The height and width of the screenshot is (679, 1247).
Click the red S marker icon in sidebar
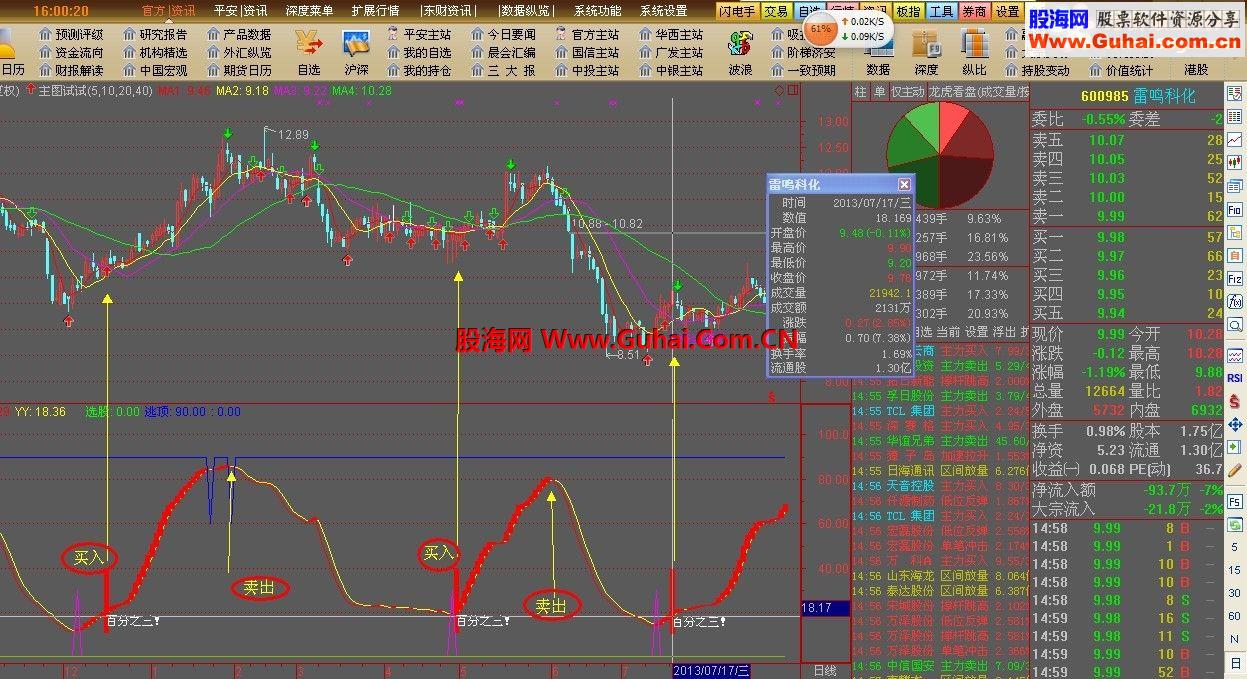pos(1233,402)
